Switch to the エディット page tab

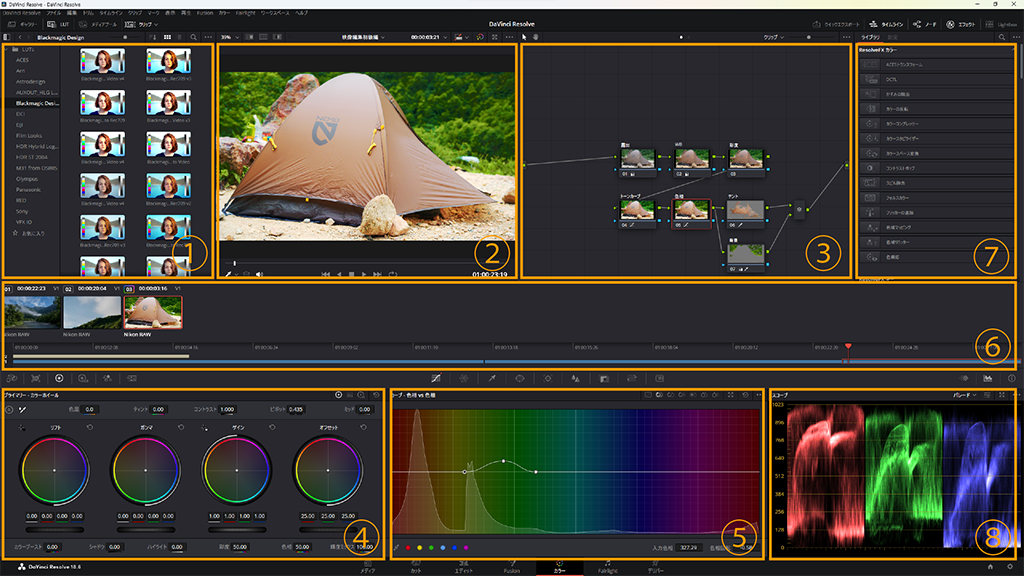click(x=464, y=567)
